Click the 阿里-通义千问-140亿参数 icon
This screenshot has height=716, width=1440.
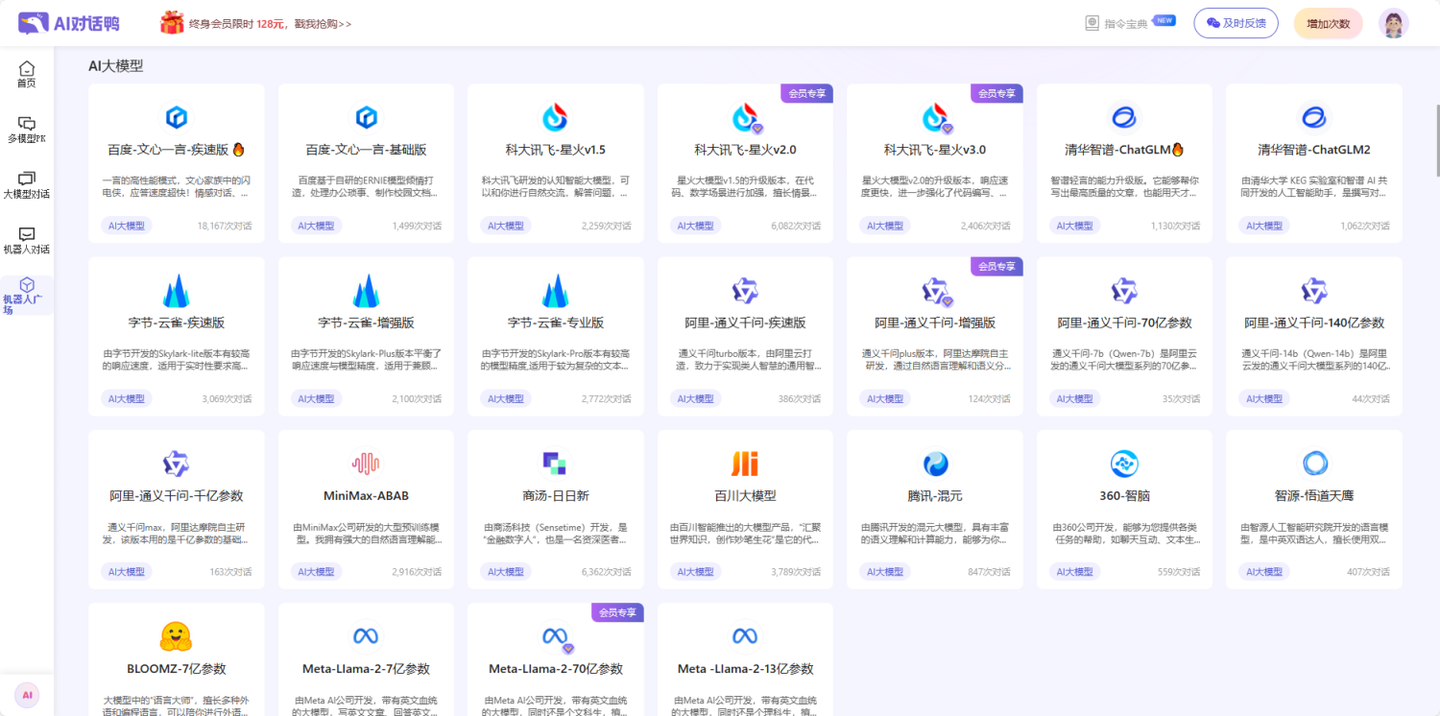point(1314,291)
